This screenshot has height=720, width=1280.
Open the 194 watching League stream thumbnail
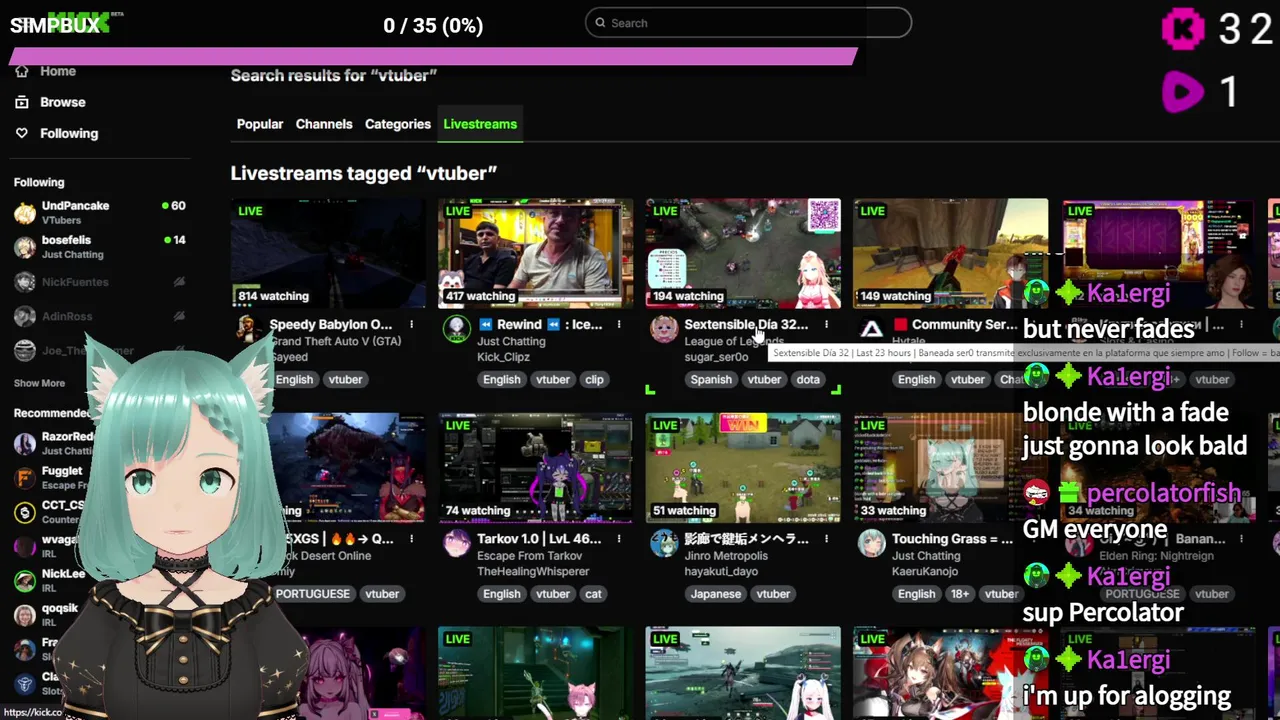[743, 253]
